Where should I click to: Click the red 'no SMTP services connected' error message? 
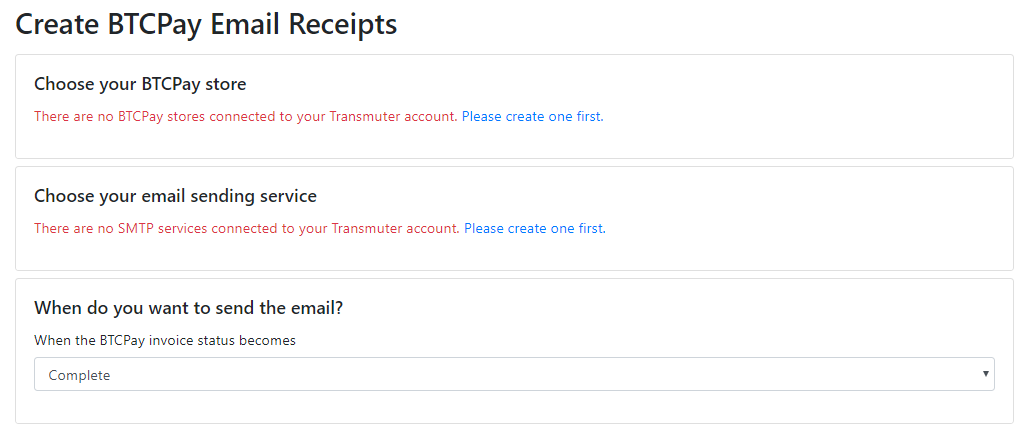pos(247,229)
